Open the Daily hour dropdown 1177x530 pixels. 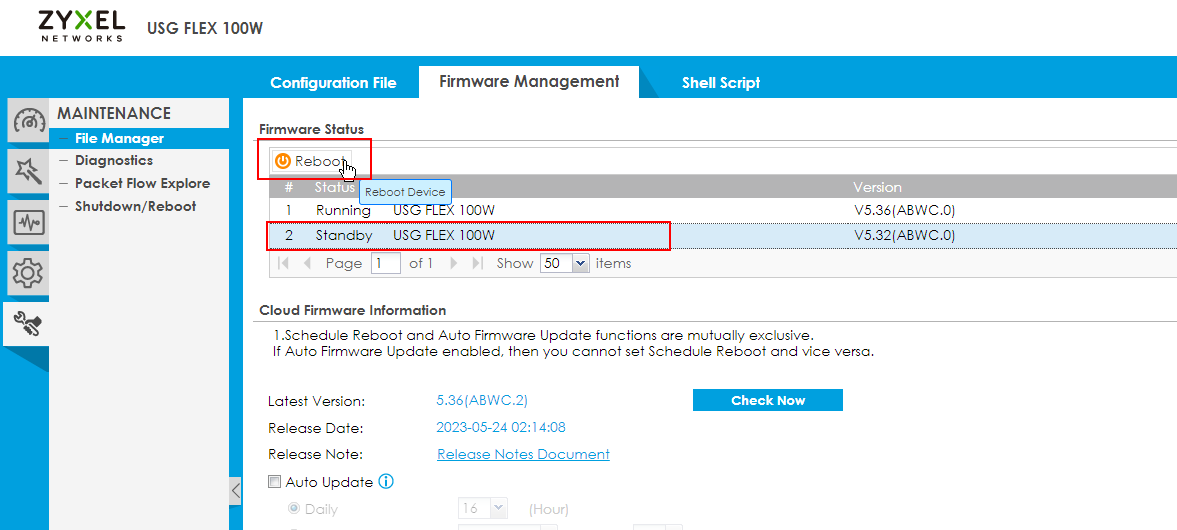(x=498, y=509)
